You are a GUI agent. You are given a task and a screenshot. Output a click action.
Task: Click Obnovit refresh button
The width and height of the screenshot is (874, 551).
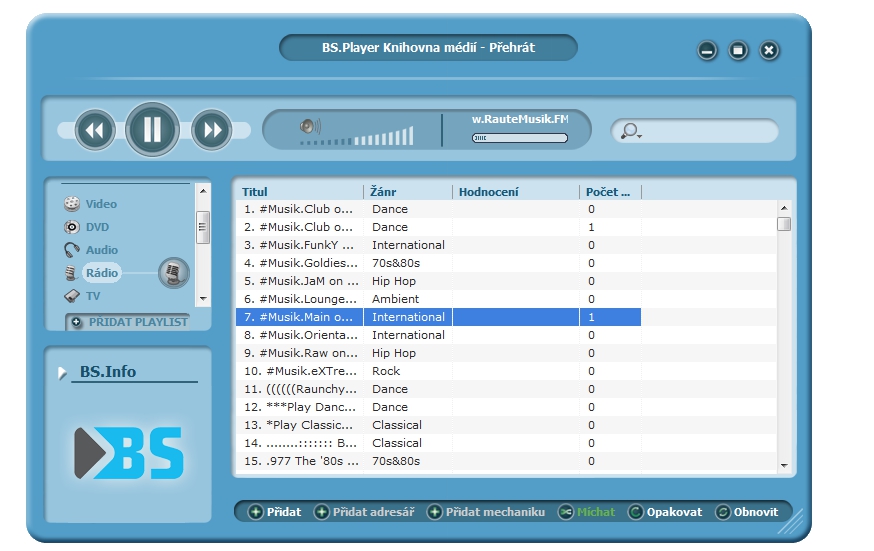[747, 512]
